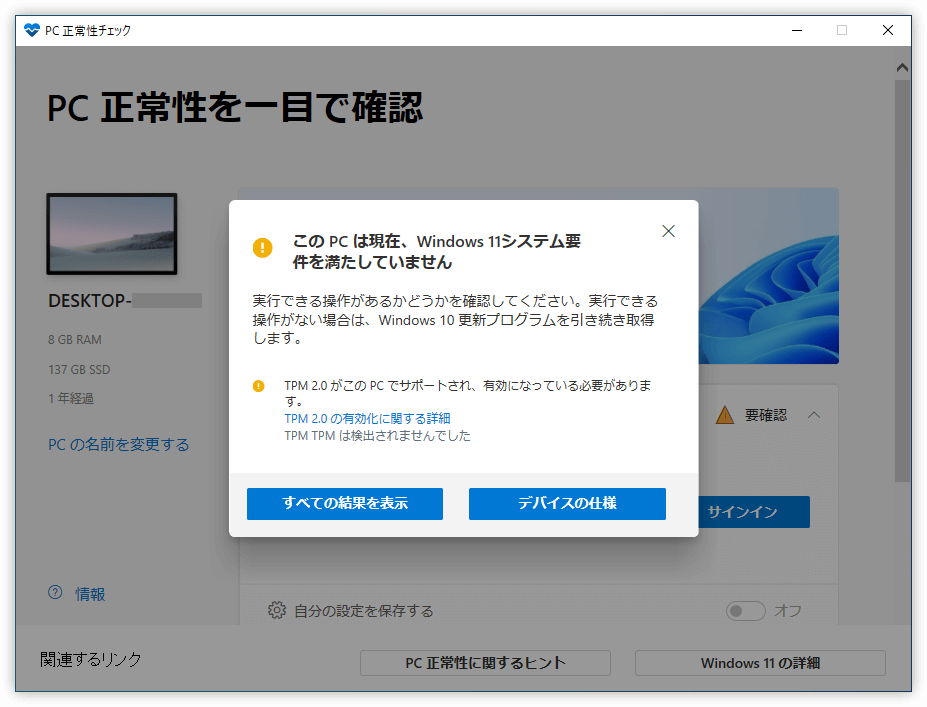
Task: Click the small warning icon next to TPM 2.0 message
Action: pyautogui.click(x=258, y=387)
